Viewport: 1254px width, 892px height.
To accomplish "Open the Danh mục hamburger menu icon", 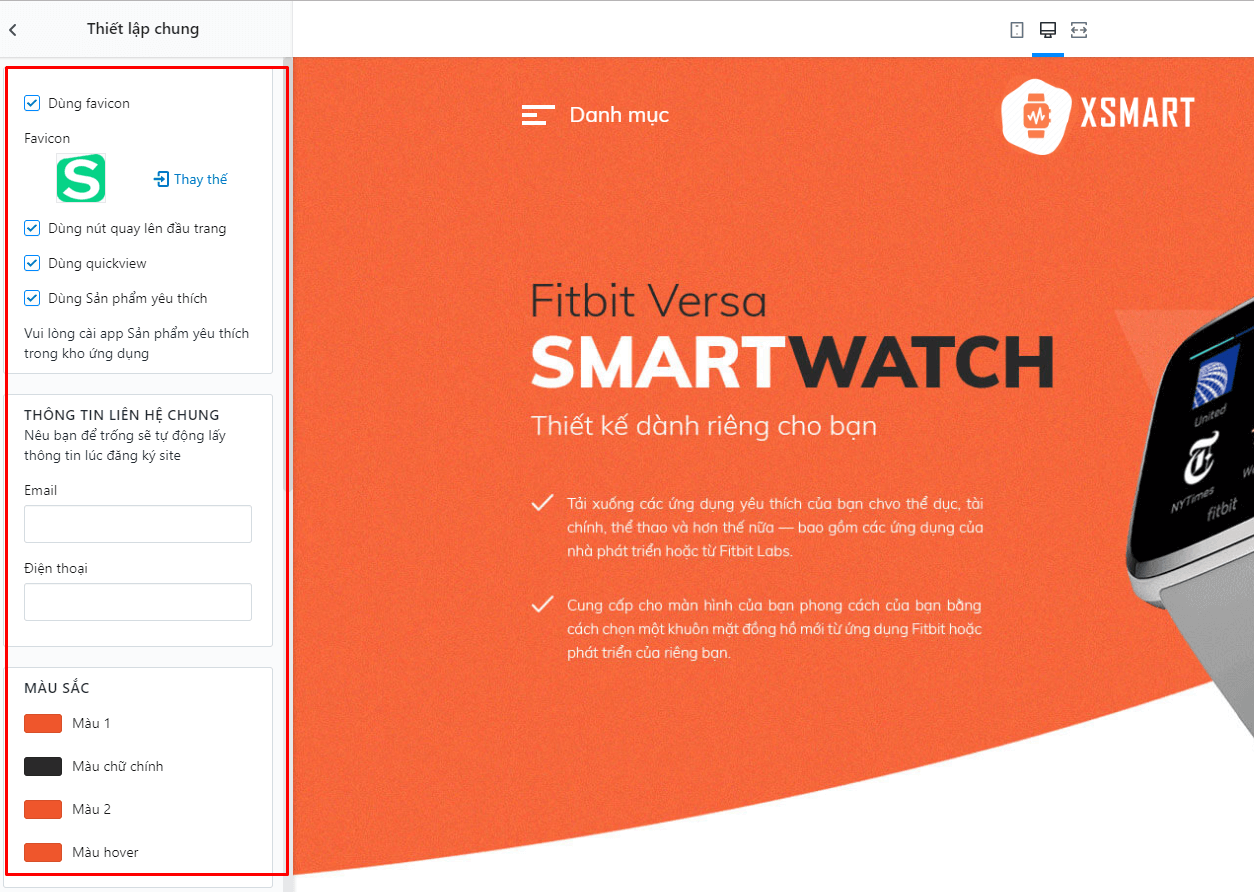I will click(538, 115).
